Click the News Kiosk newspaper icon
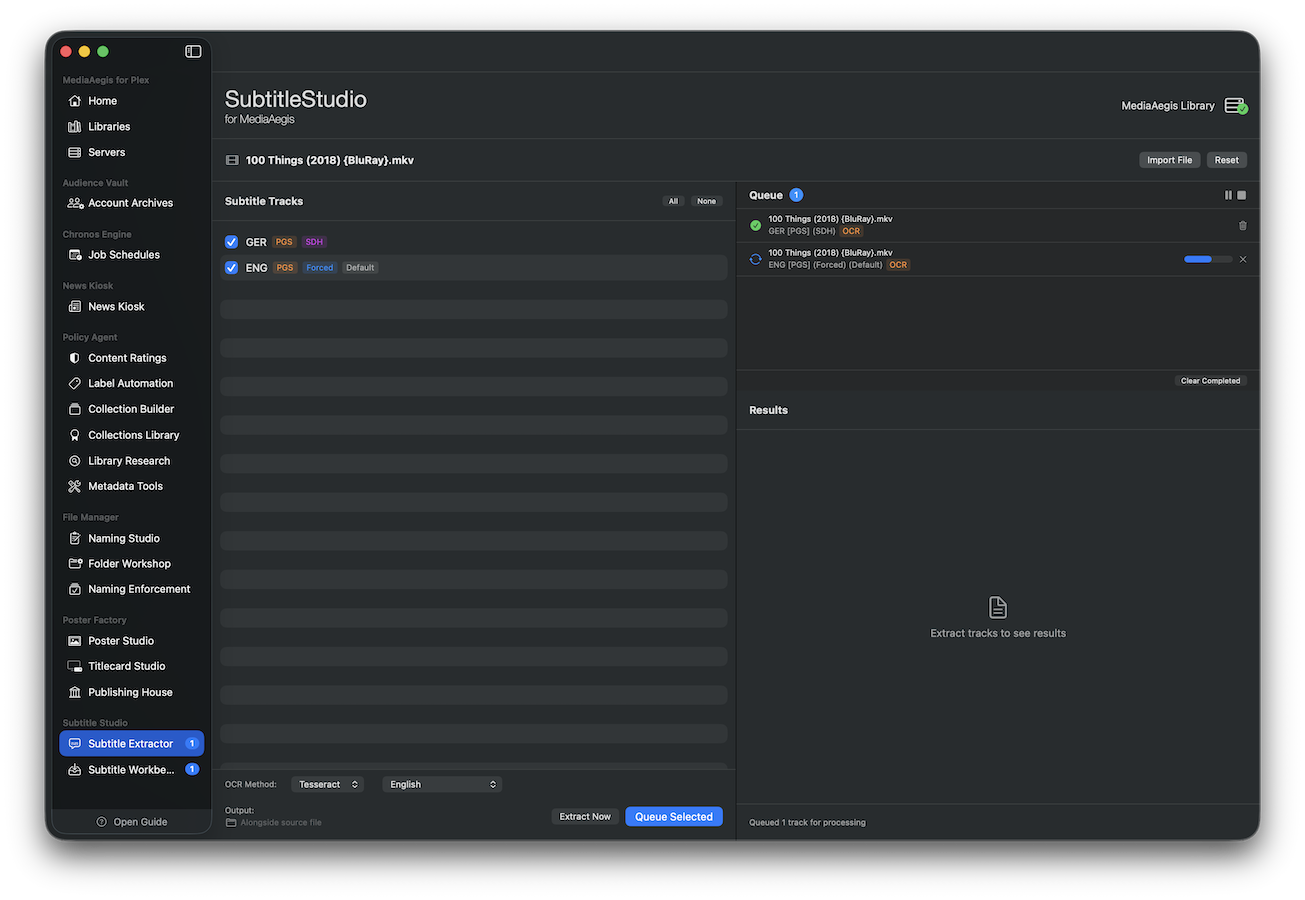The width and height of the screenshot is (1305, 900). point(74,307)
